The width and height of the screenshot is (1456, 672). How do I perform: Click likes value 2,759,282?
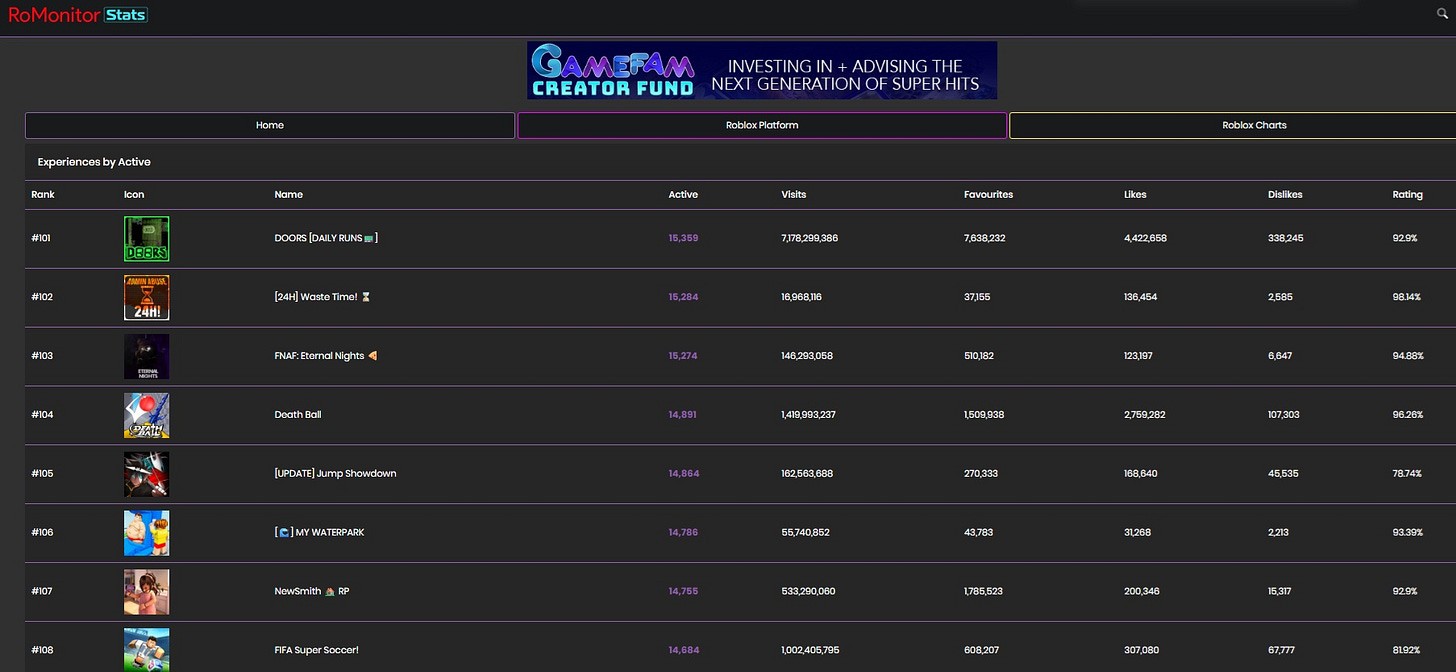[1146, 414]
